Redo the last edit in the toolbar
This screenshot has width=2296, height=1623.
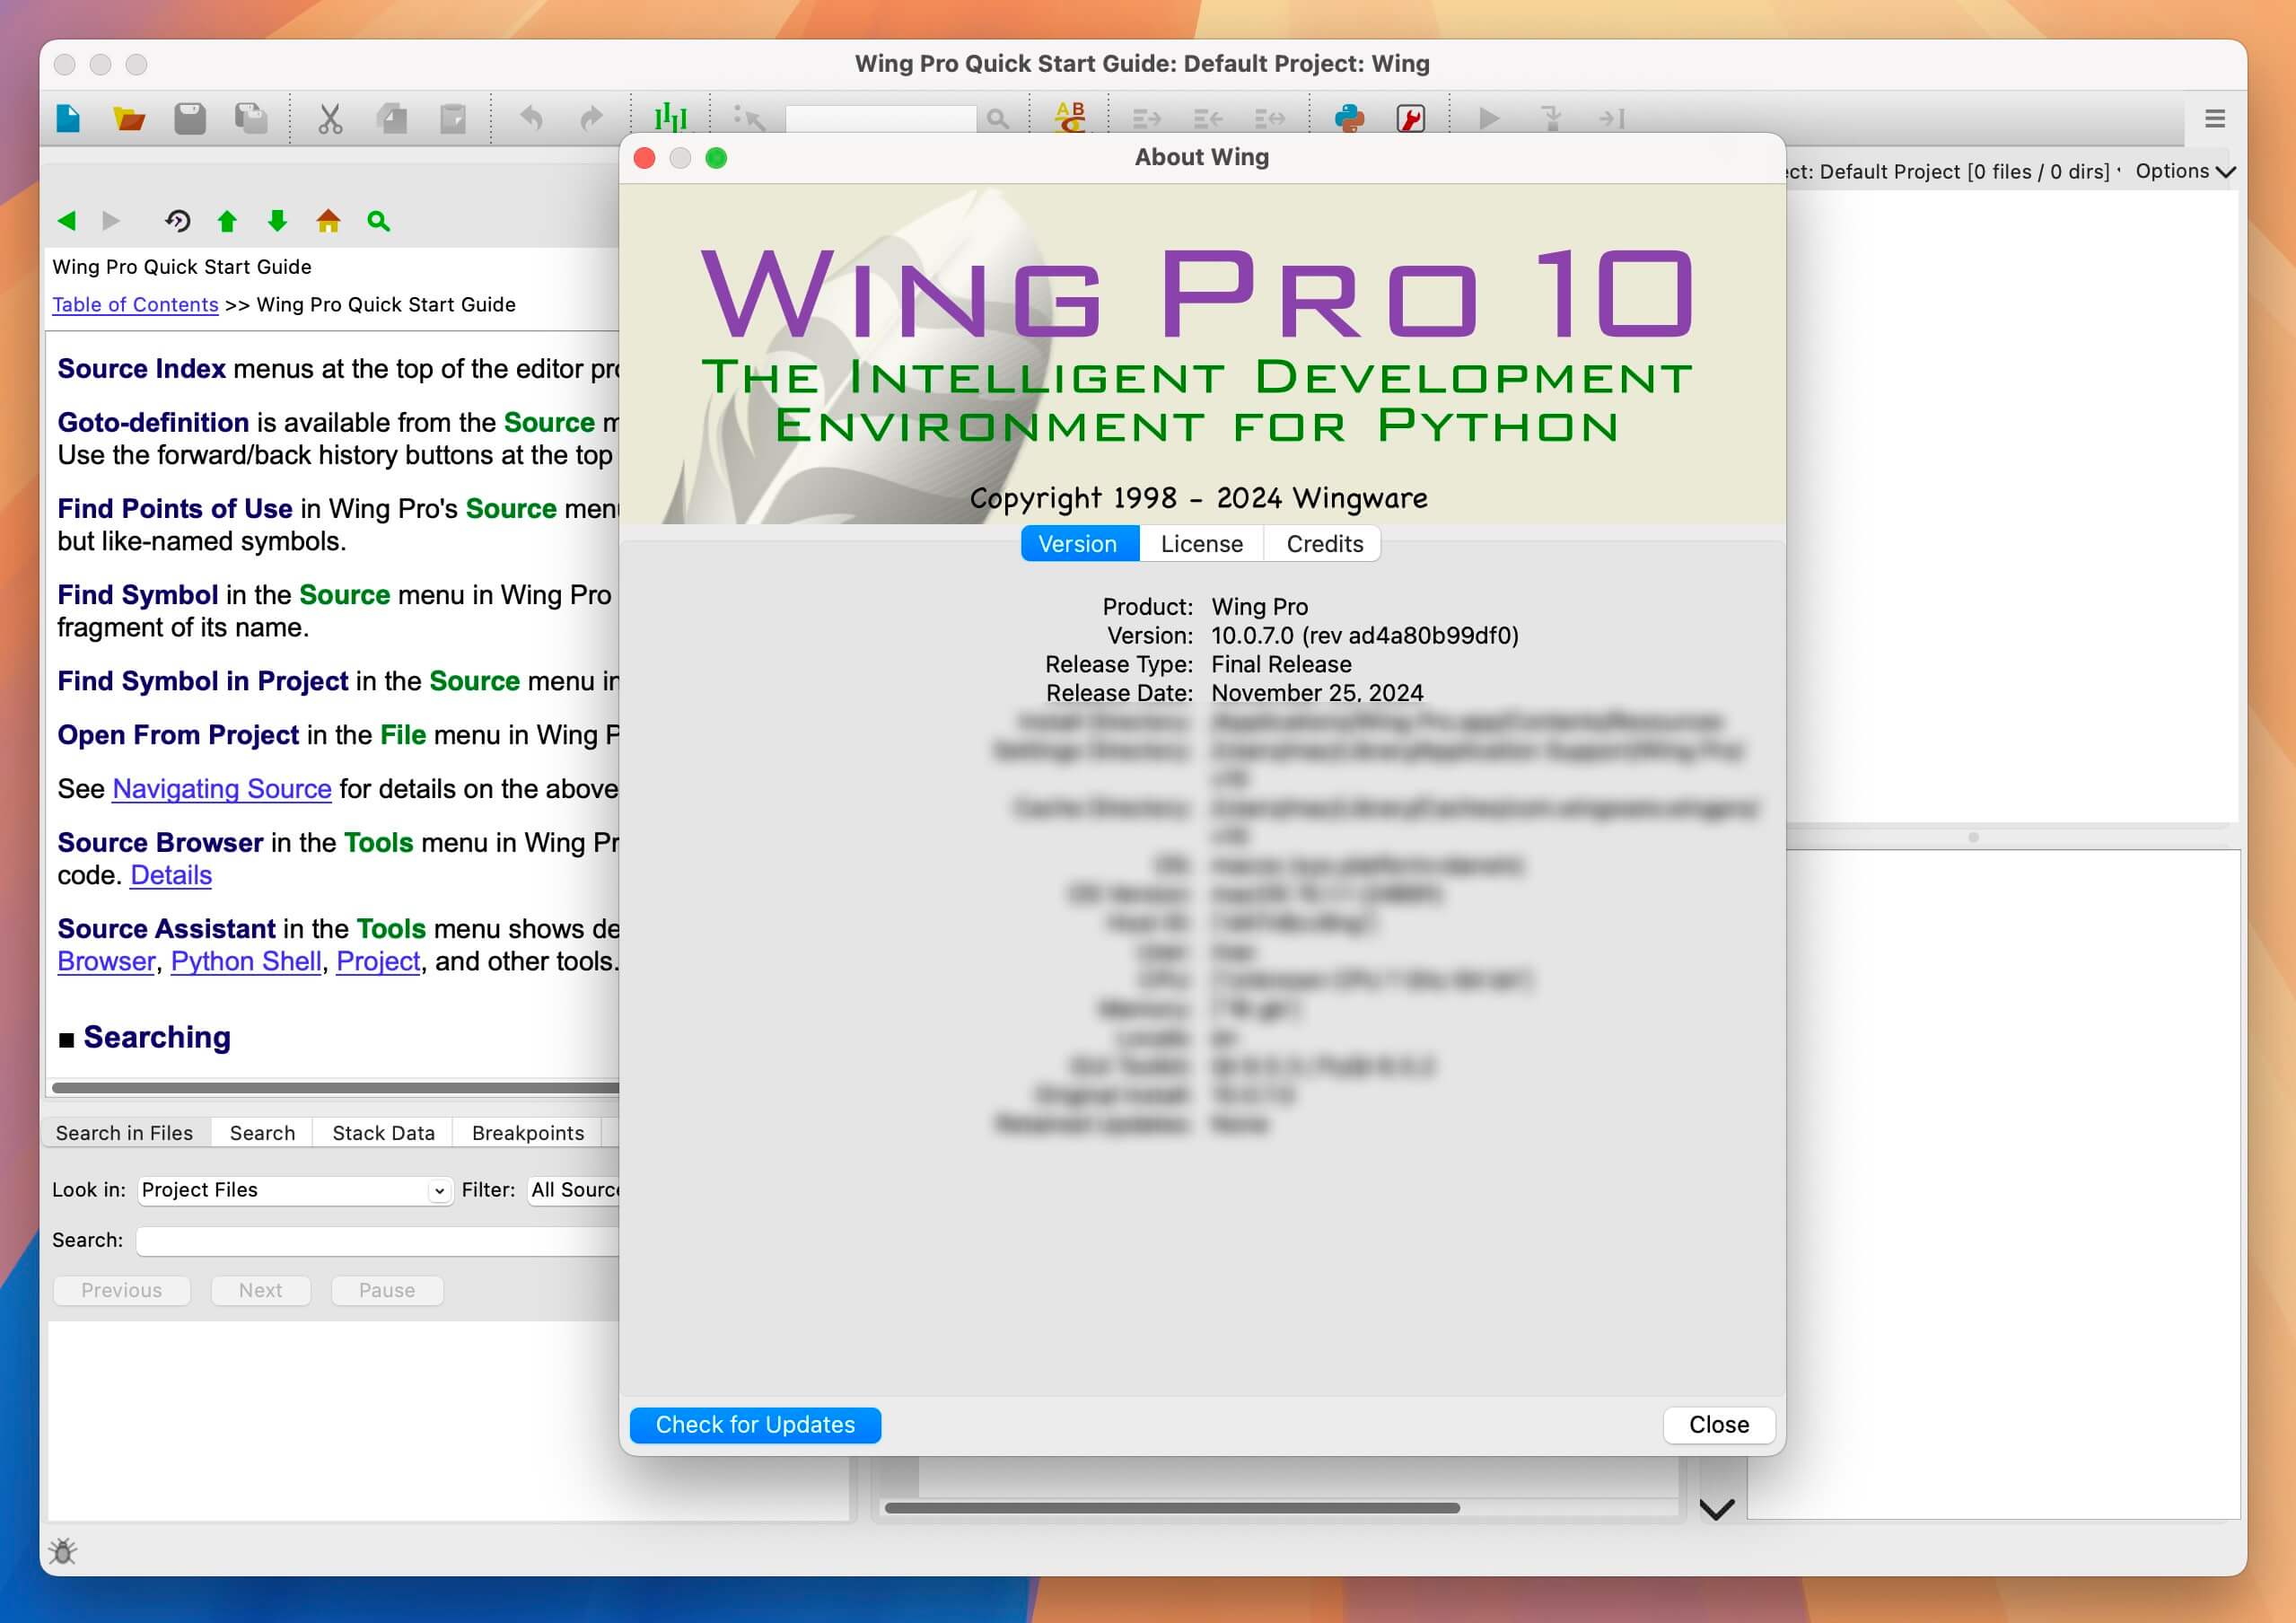pos(592,119)
